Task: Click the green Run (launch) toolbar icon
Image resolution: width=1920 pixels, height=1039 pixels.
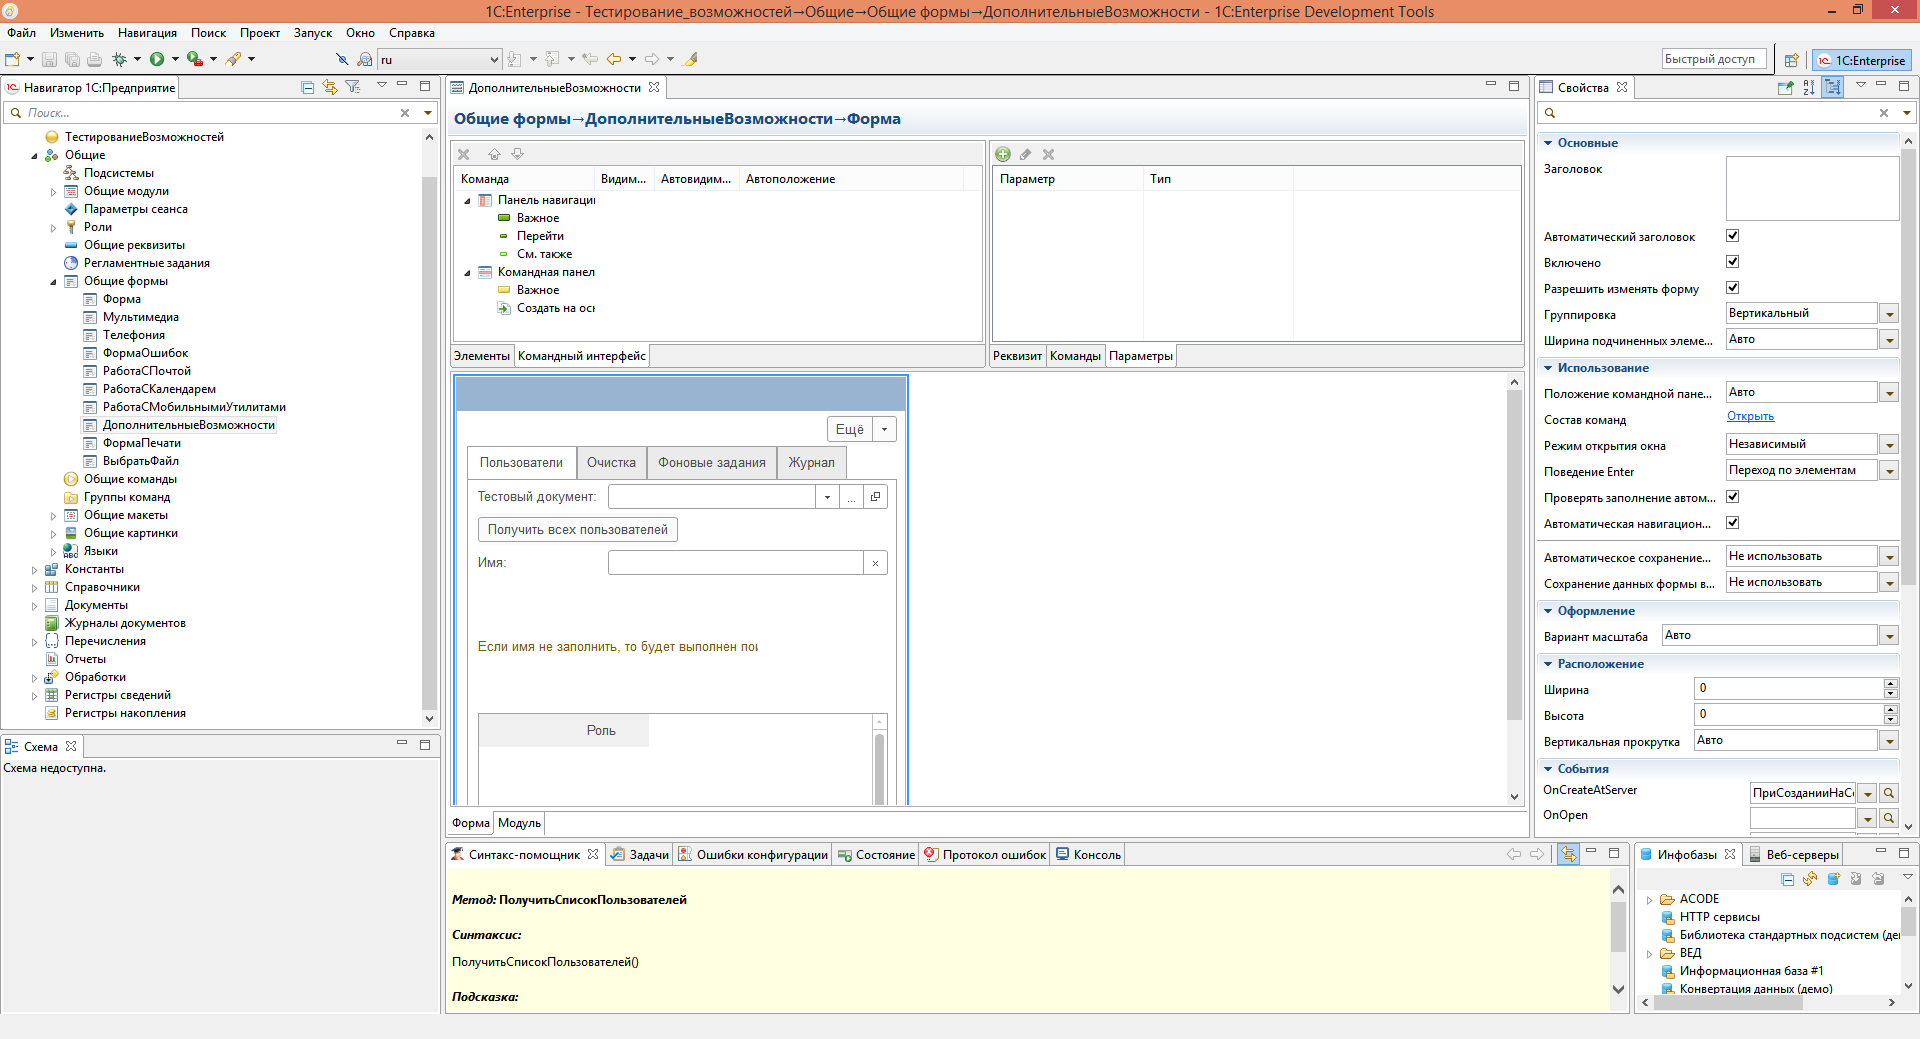Action: [157, 59]
